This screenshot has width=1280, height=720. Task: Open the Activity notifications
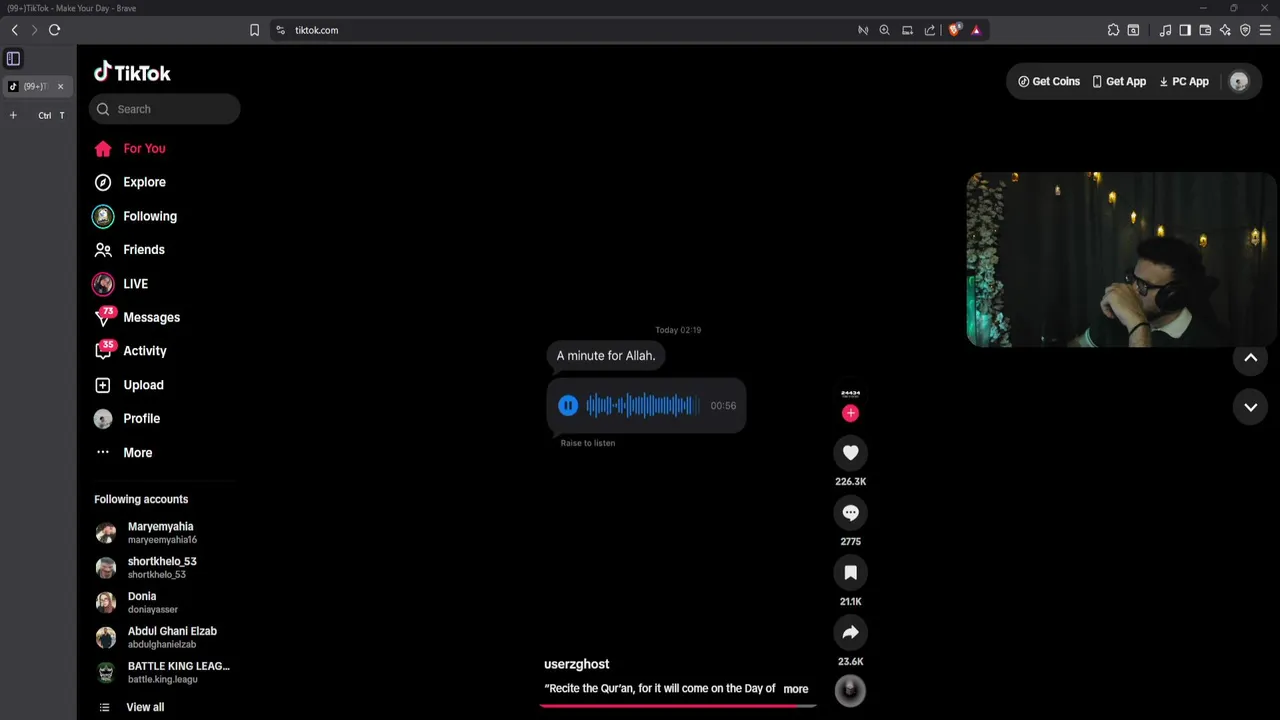[x=130, y=351]
